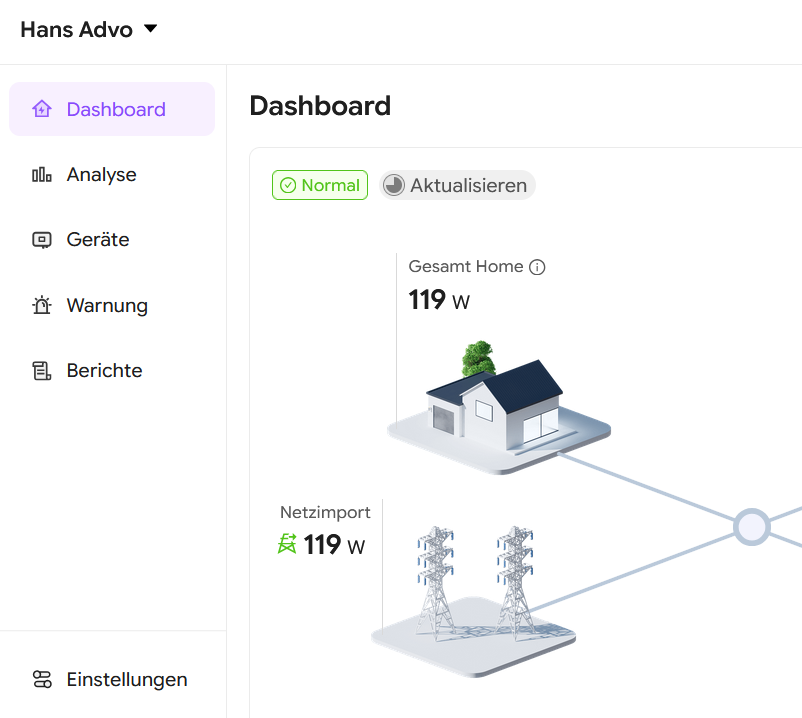
Task: Click the refresh timer icon beside Aktualisieren
Action: click(394, 185)
